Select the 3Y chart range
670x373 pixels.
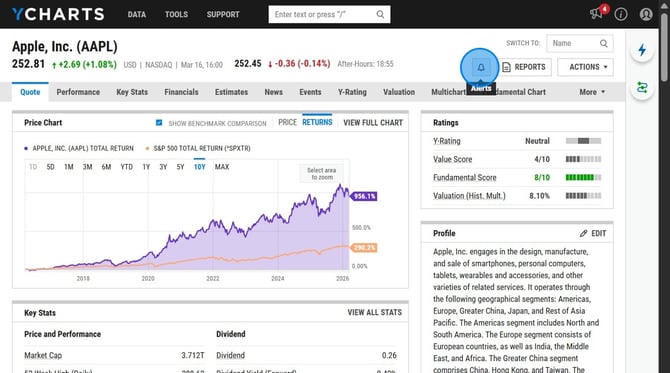click(163, 167)
